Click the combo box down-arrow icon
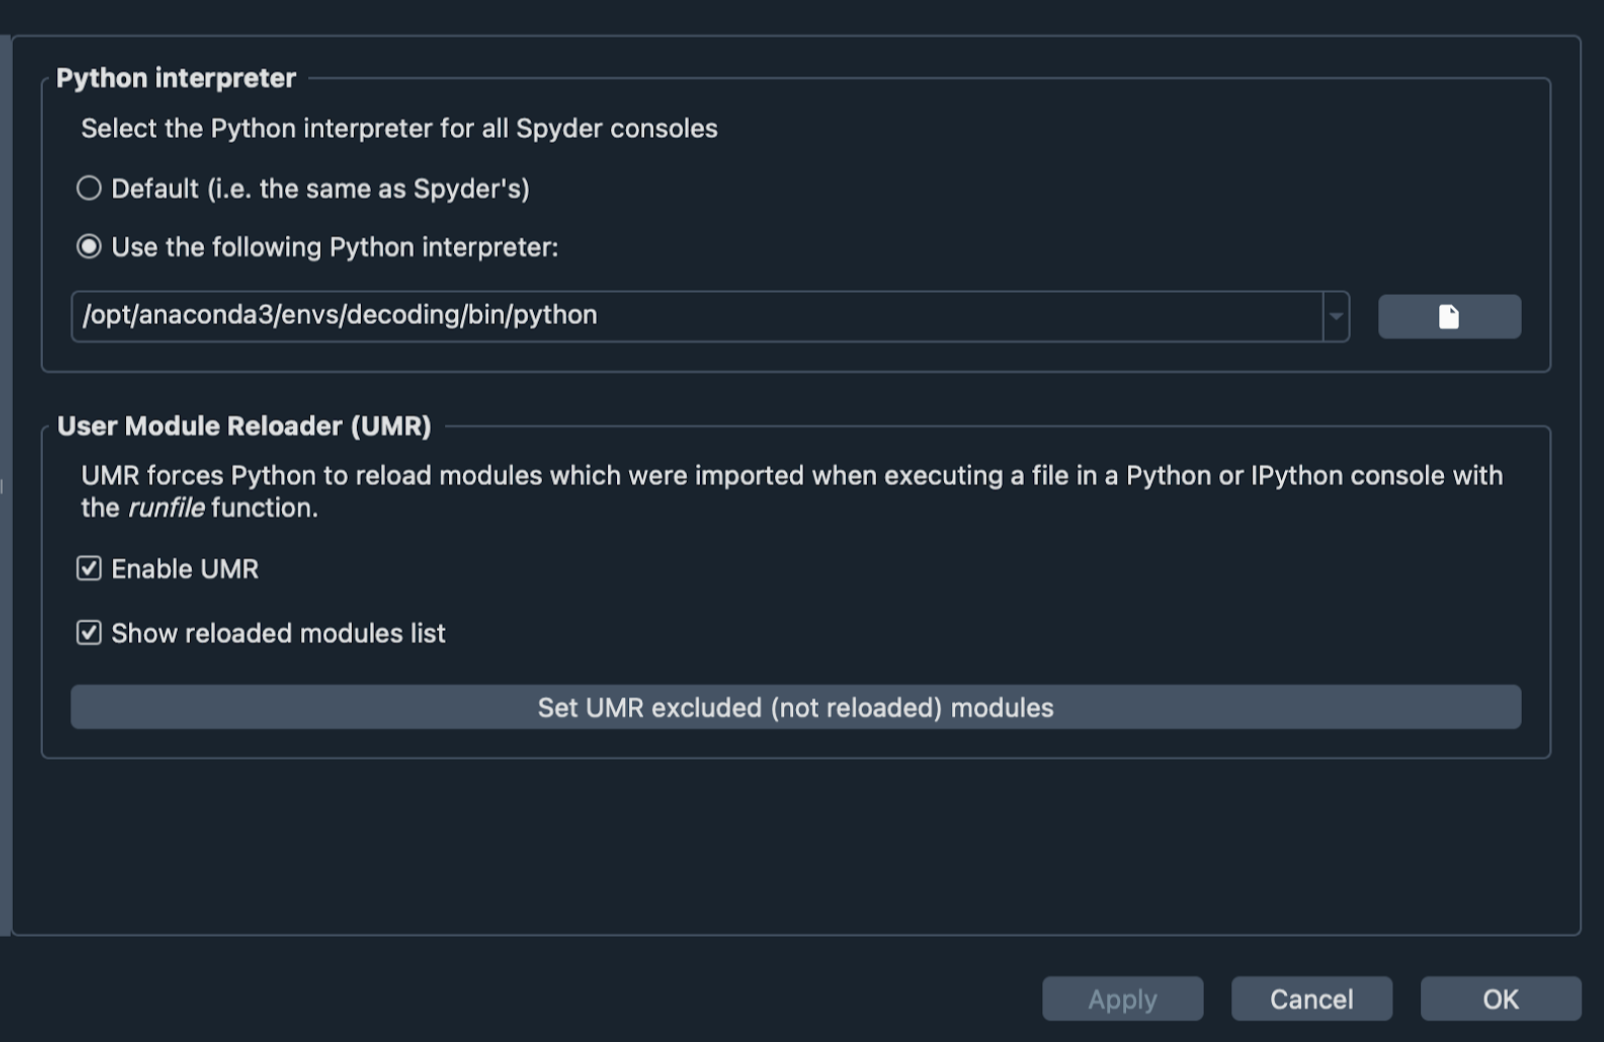Viewport: 1604px width, 1042px height. point(1336,316)
